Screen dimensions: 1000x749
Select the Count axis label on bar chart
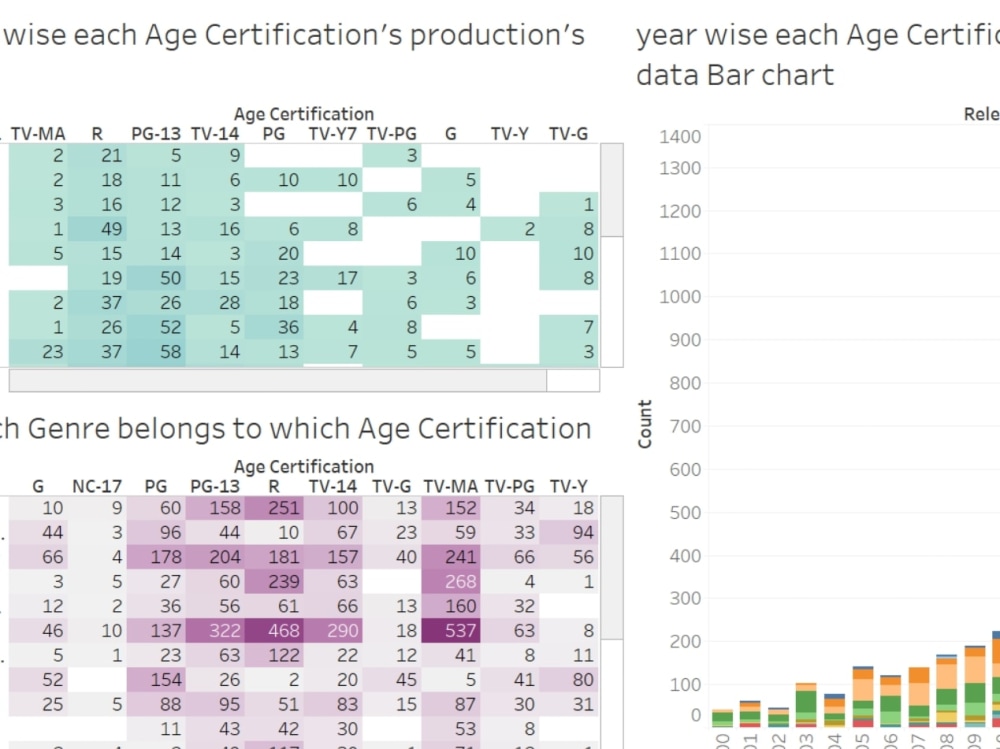pyautogui.click(x=645, y=425)
